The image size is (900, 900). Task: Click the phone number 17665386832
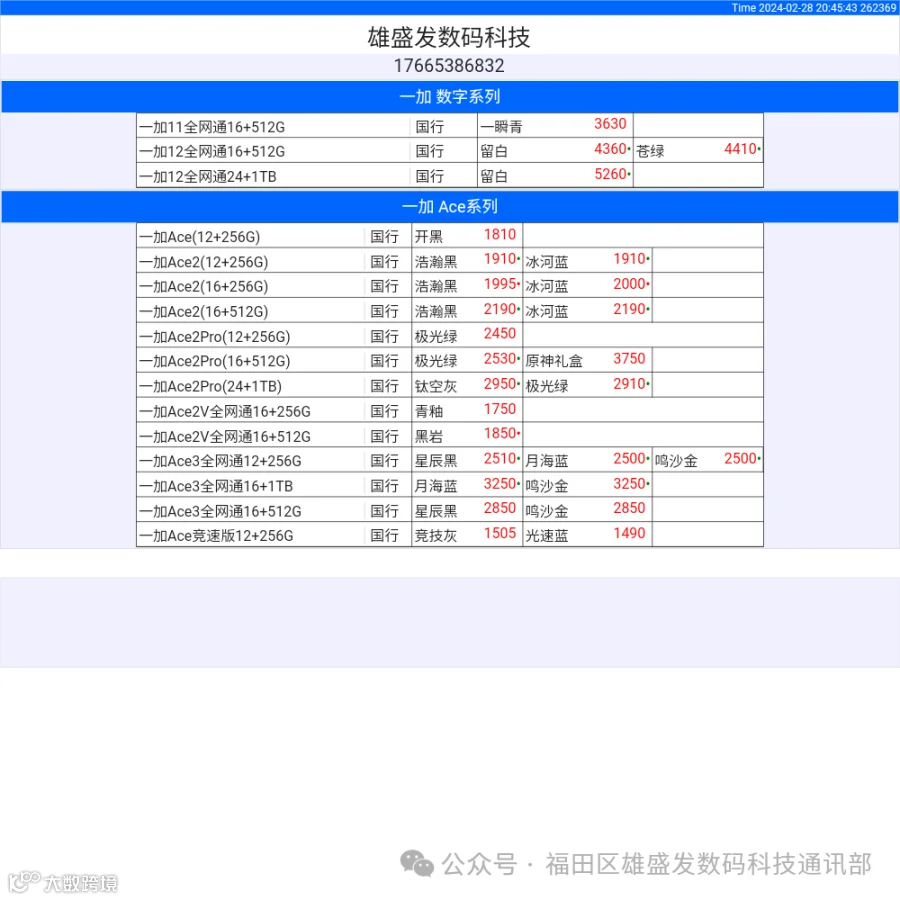[x=449, y=66]
